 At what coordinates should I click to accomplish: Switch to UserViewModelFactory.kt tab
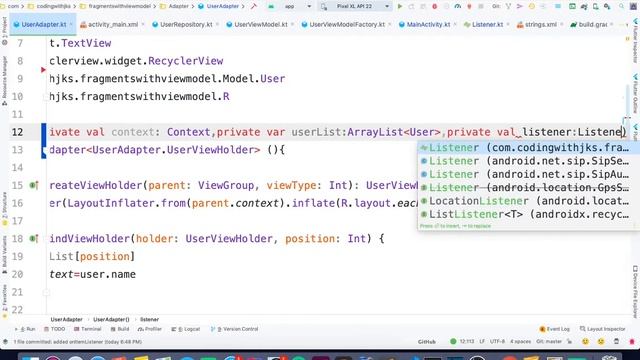click(x=347, y=24)
